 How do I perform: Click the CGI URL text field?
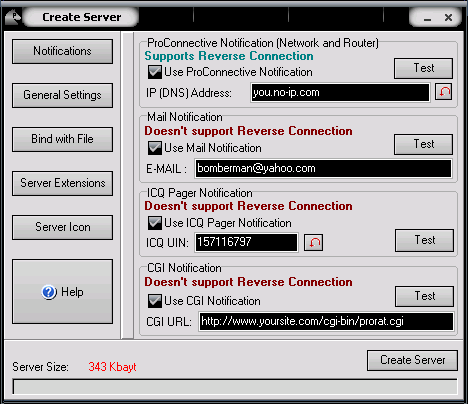pos(326,321)
